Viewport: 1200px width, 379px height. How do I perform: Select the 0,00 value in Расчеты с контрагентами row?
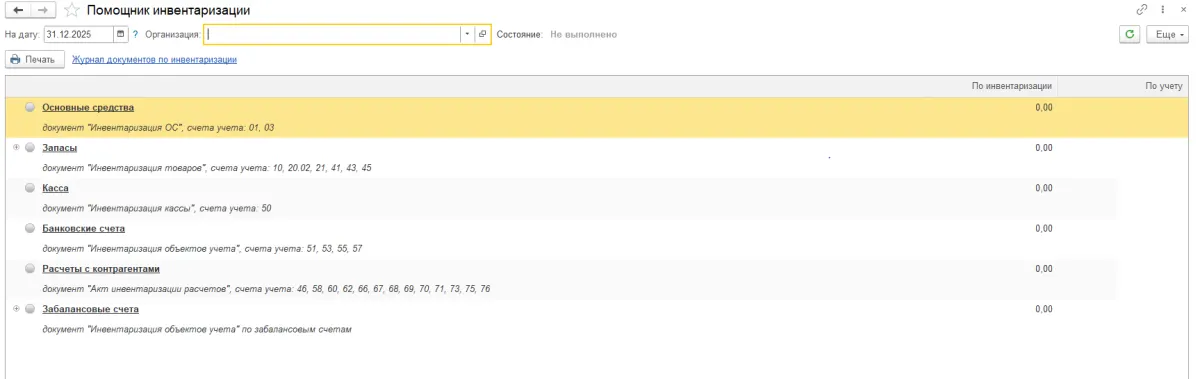tap(1044, 269)
